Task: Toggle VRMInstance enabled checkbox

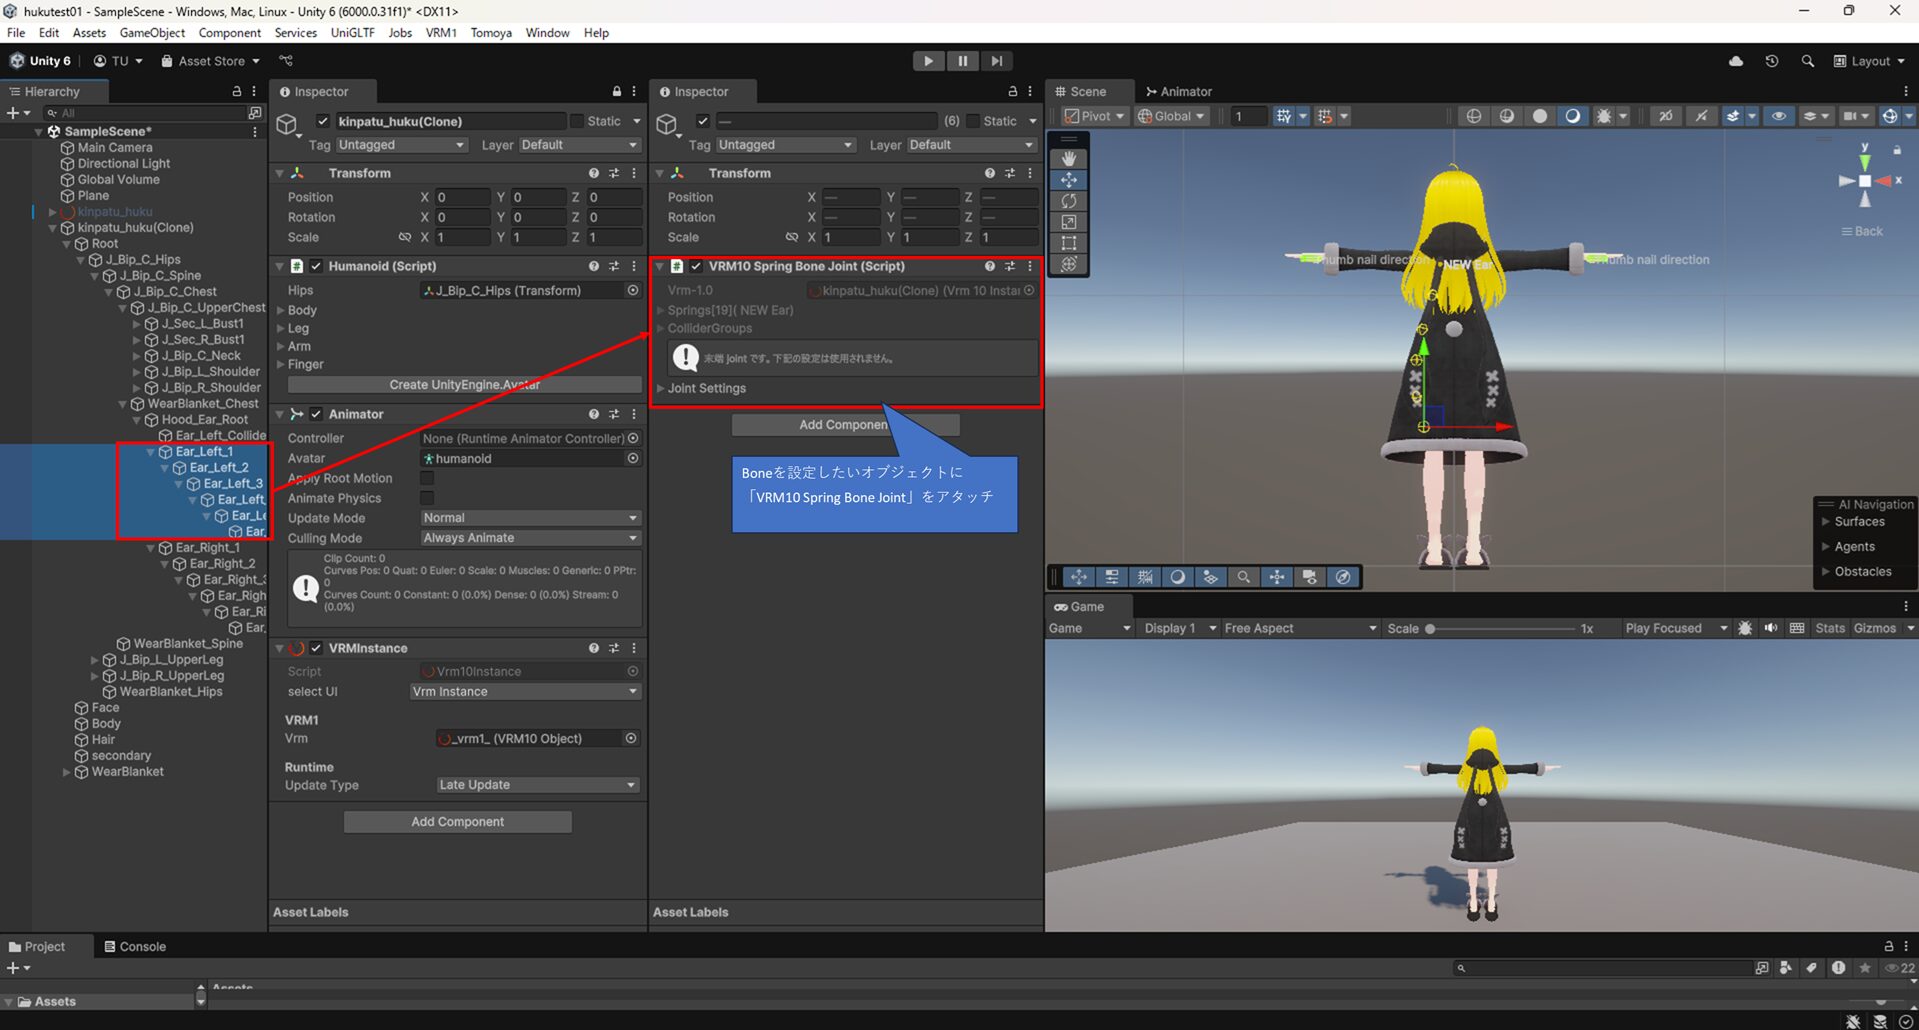Action: point(316,648)
